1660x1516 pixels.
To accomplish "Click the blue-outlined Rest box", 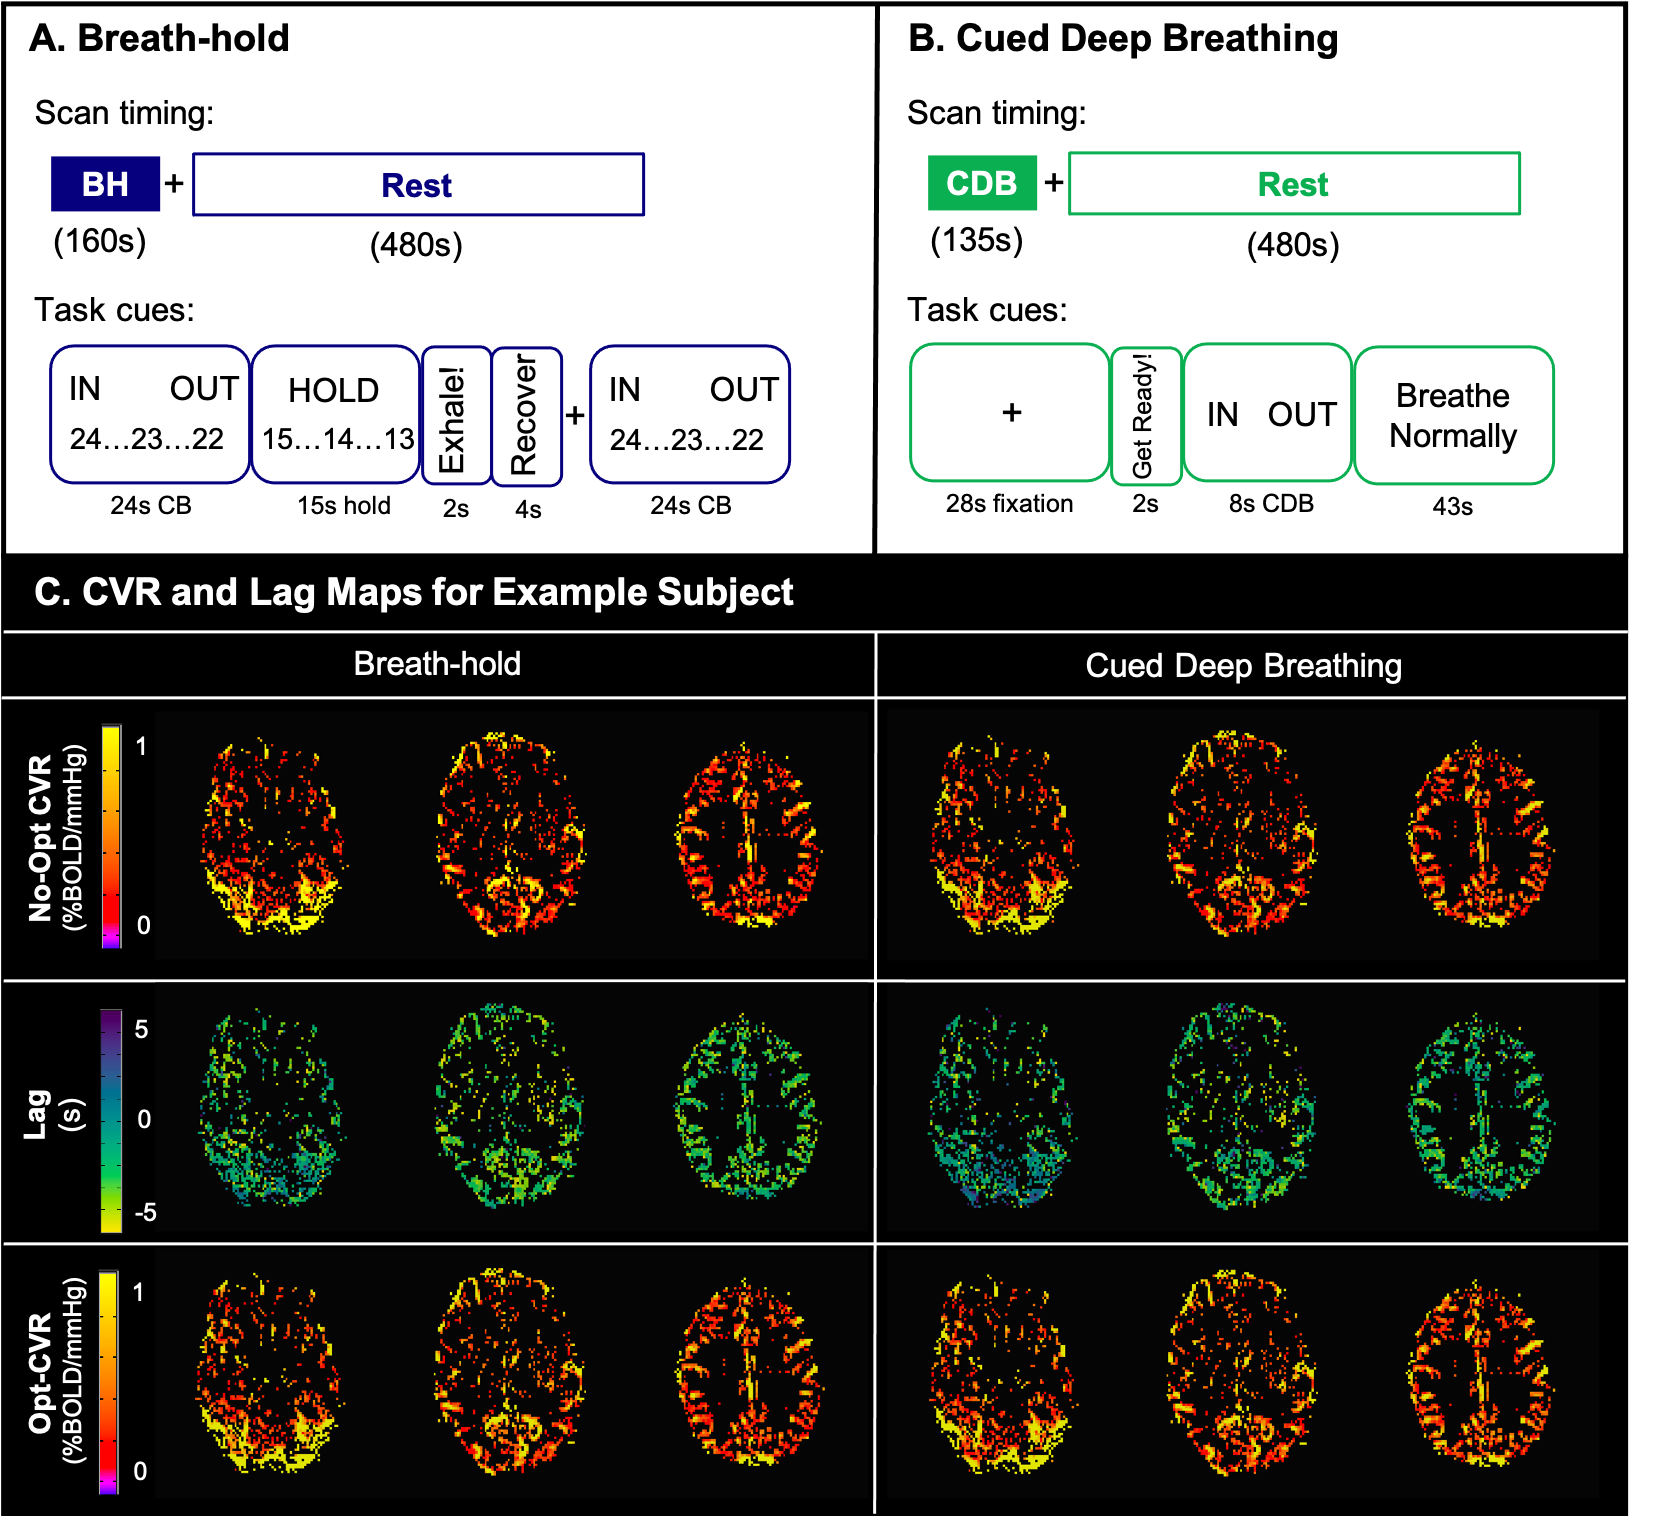I will tap(418, 185).
